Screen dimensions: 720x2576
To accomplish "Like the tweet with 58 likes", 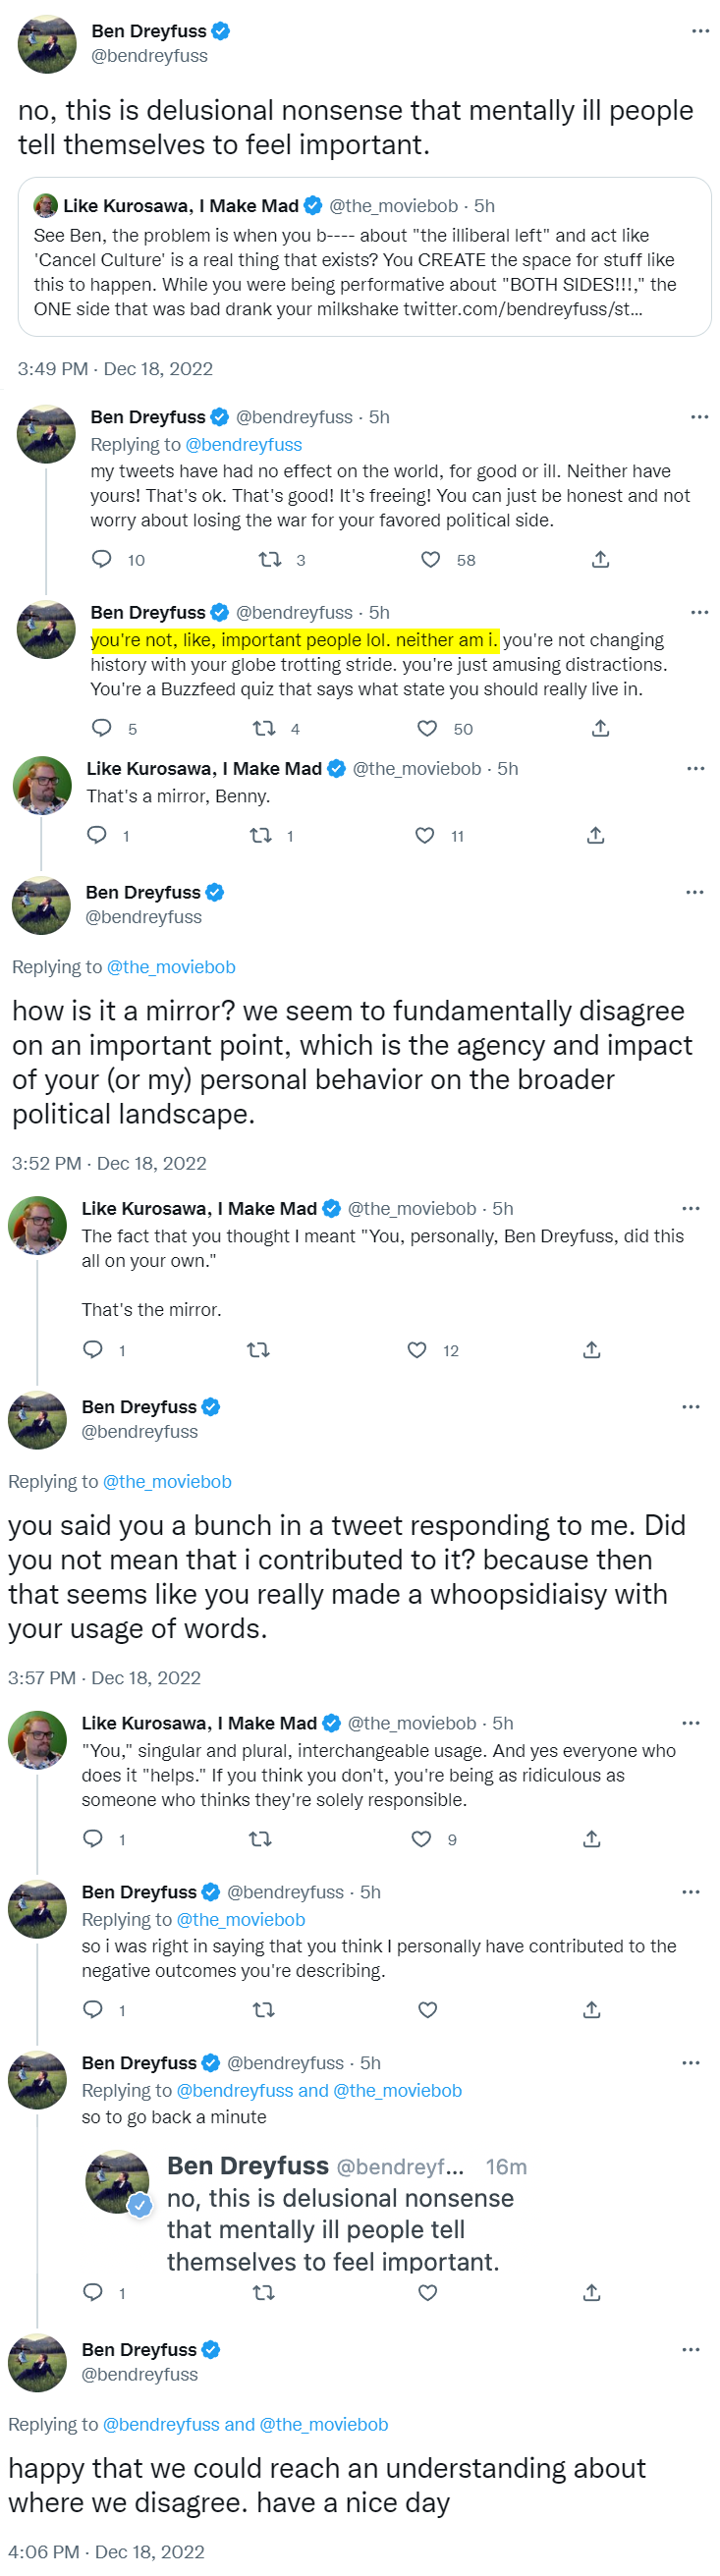I will tap(431, 559).
